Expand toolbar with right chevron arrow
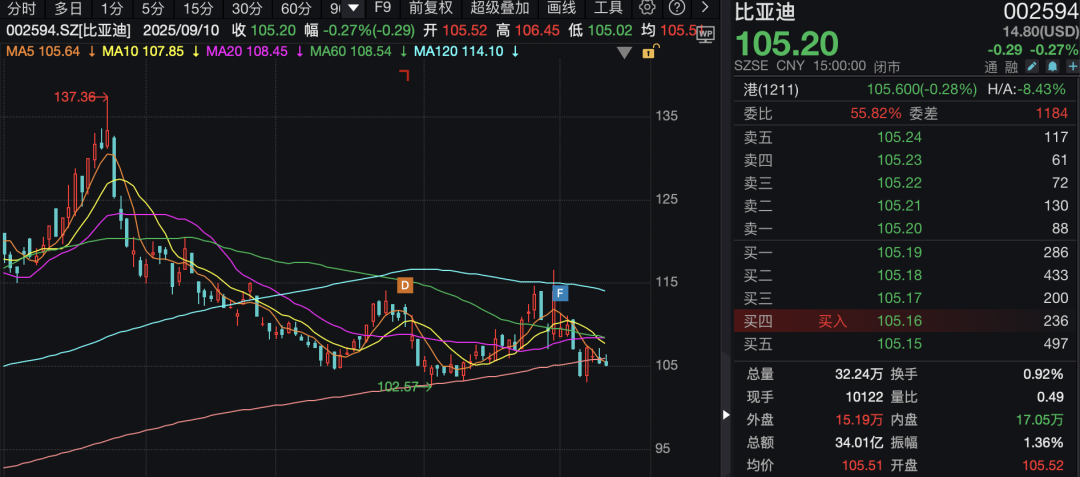Screen dimensions: 1080x477 click(x=705, y=8)
